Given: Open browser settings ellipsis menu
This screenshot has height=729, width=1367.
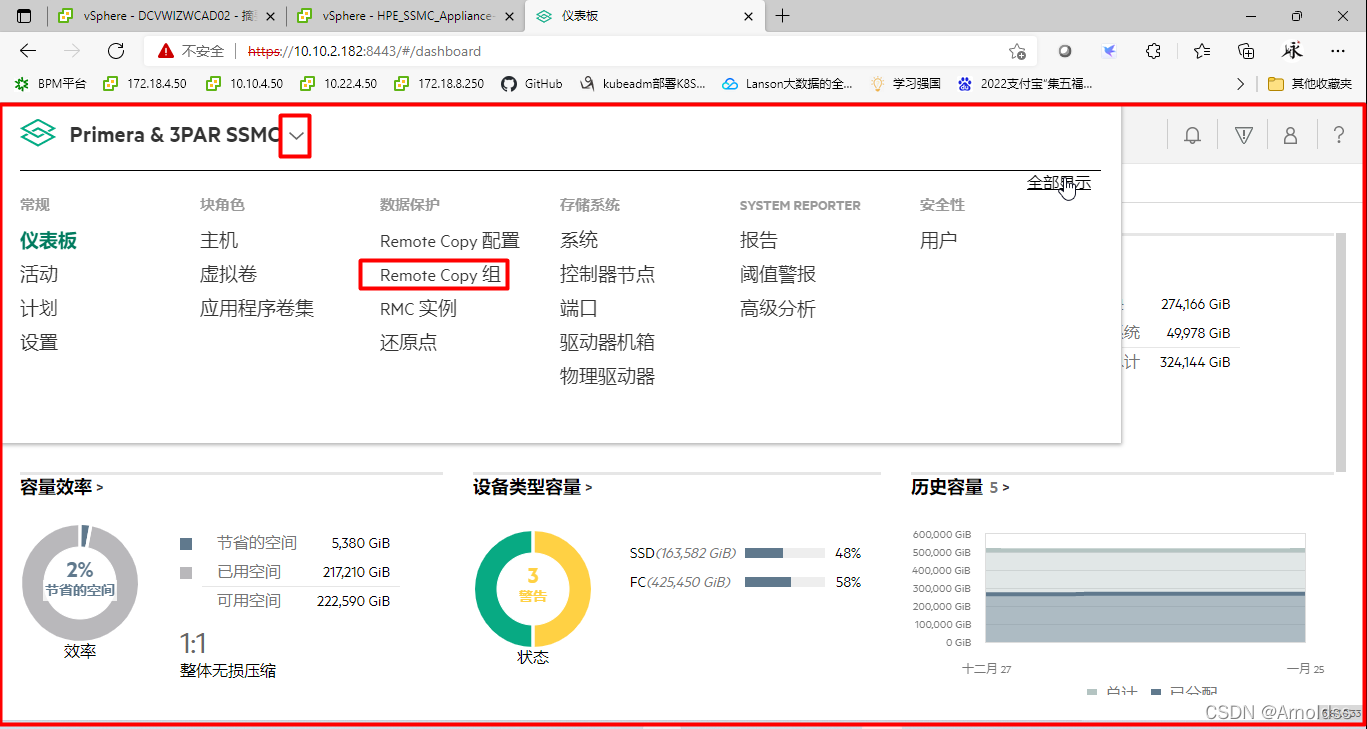Looking at the screenshot, I should coord(1338,51).
